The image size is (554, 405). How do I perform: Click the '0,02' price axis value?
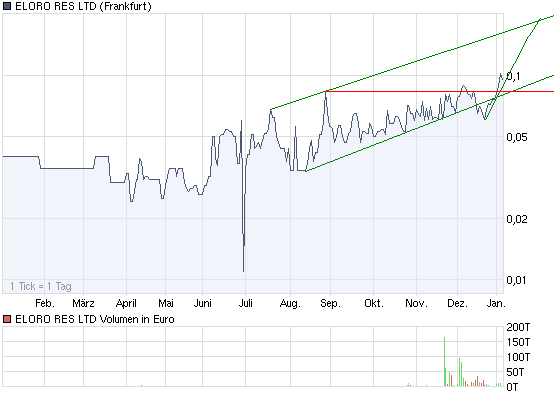[517, 219]
